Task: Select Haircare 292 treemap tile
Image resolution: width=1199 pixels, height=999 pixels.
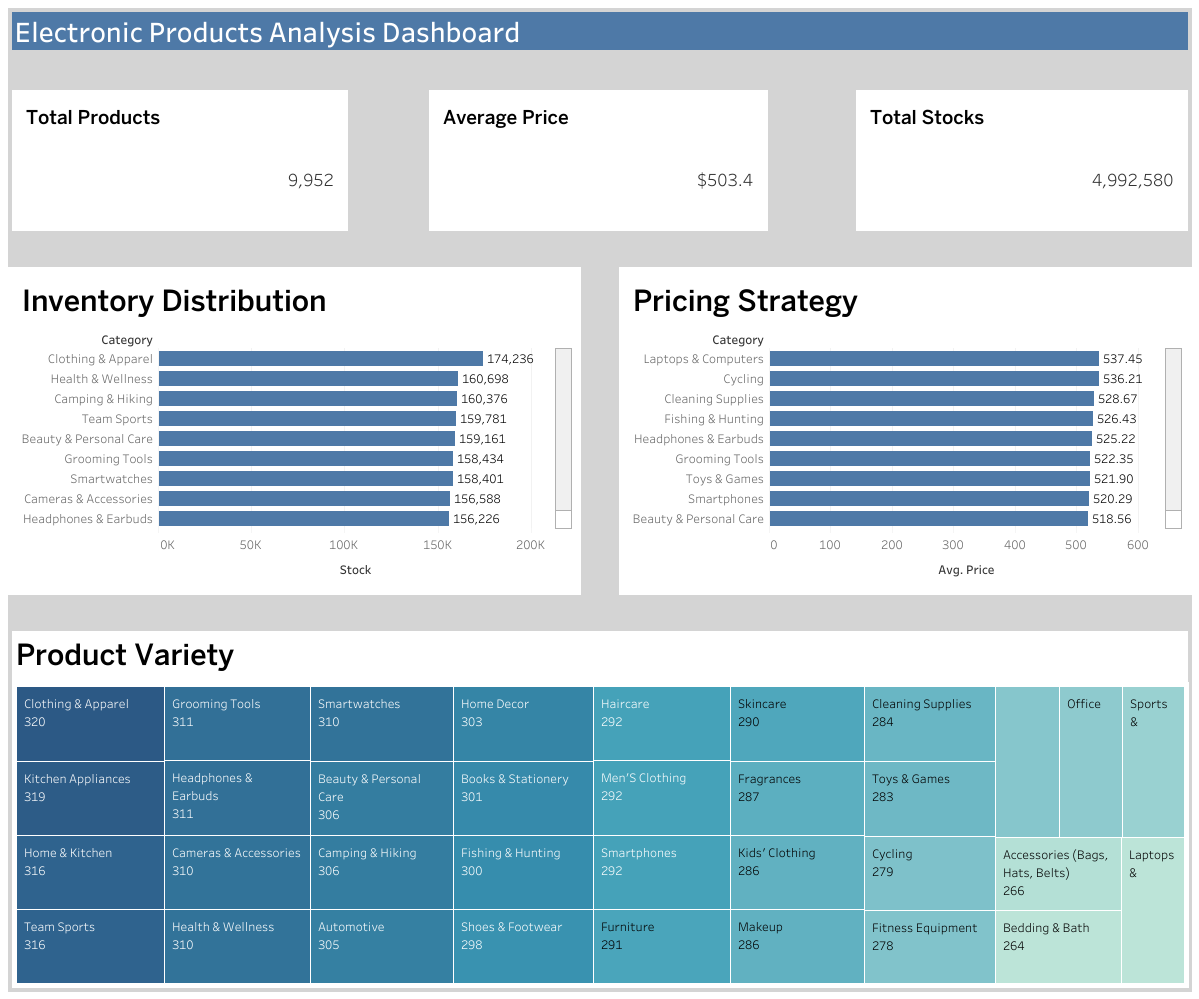Action: pos(661,724)
